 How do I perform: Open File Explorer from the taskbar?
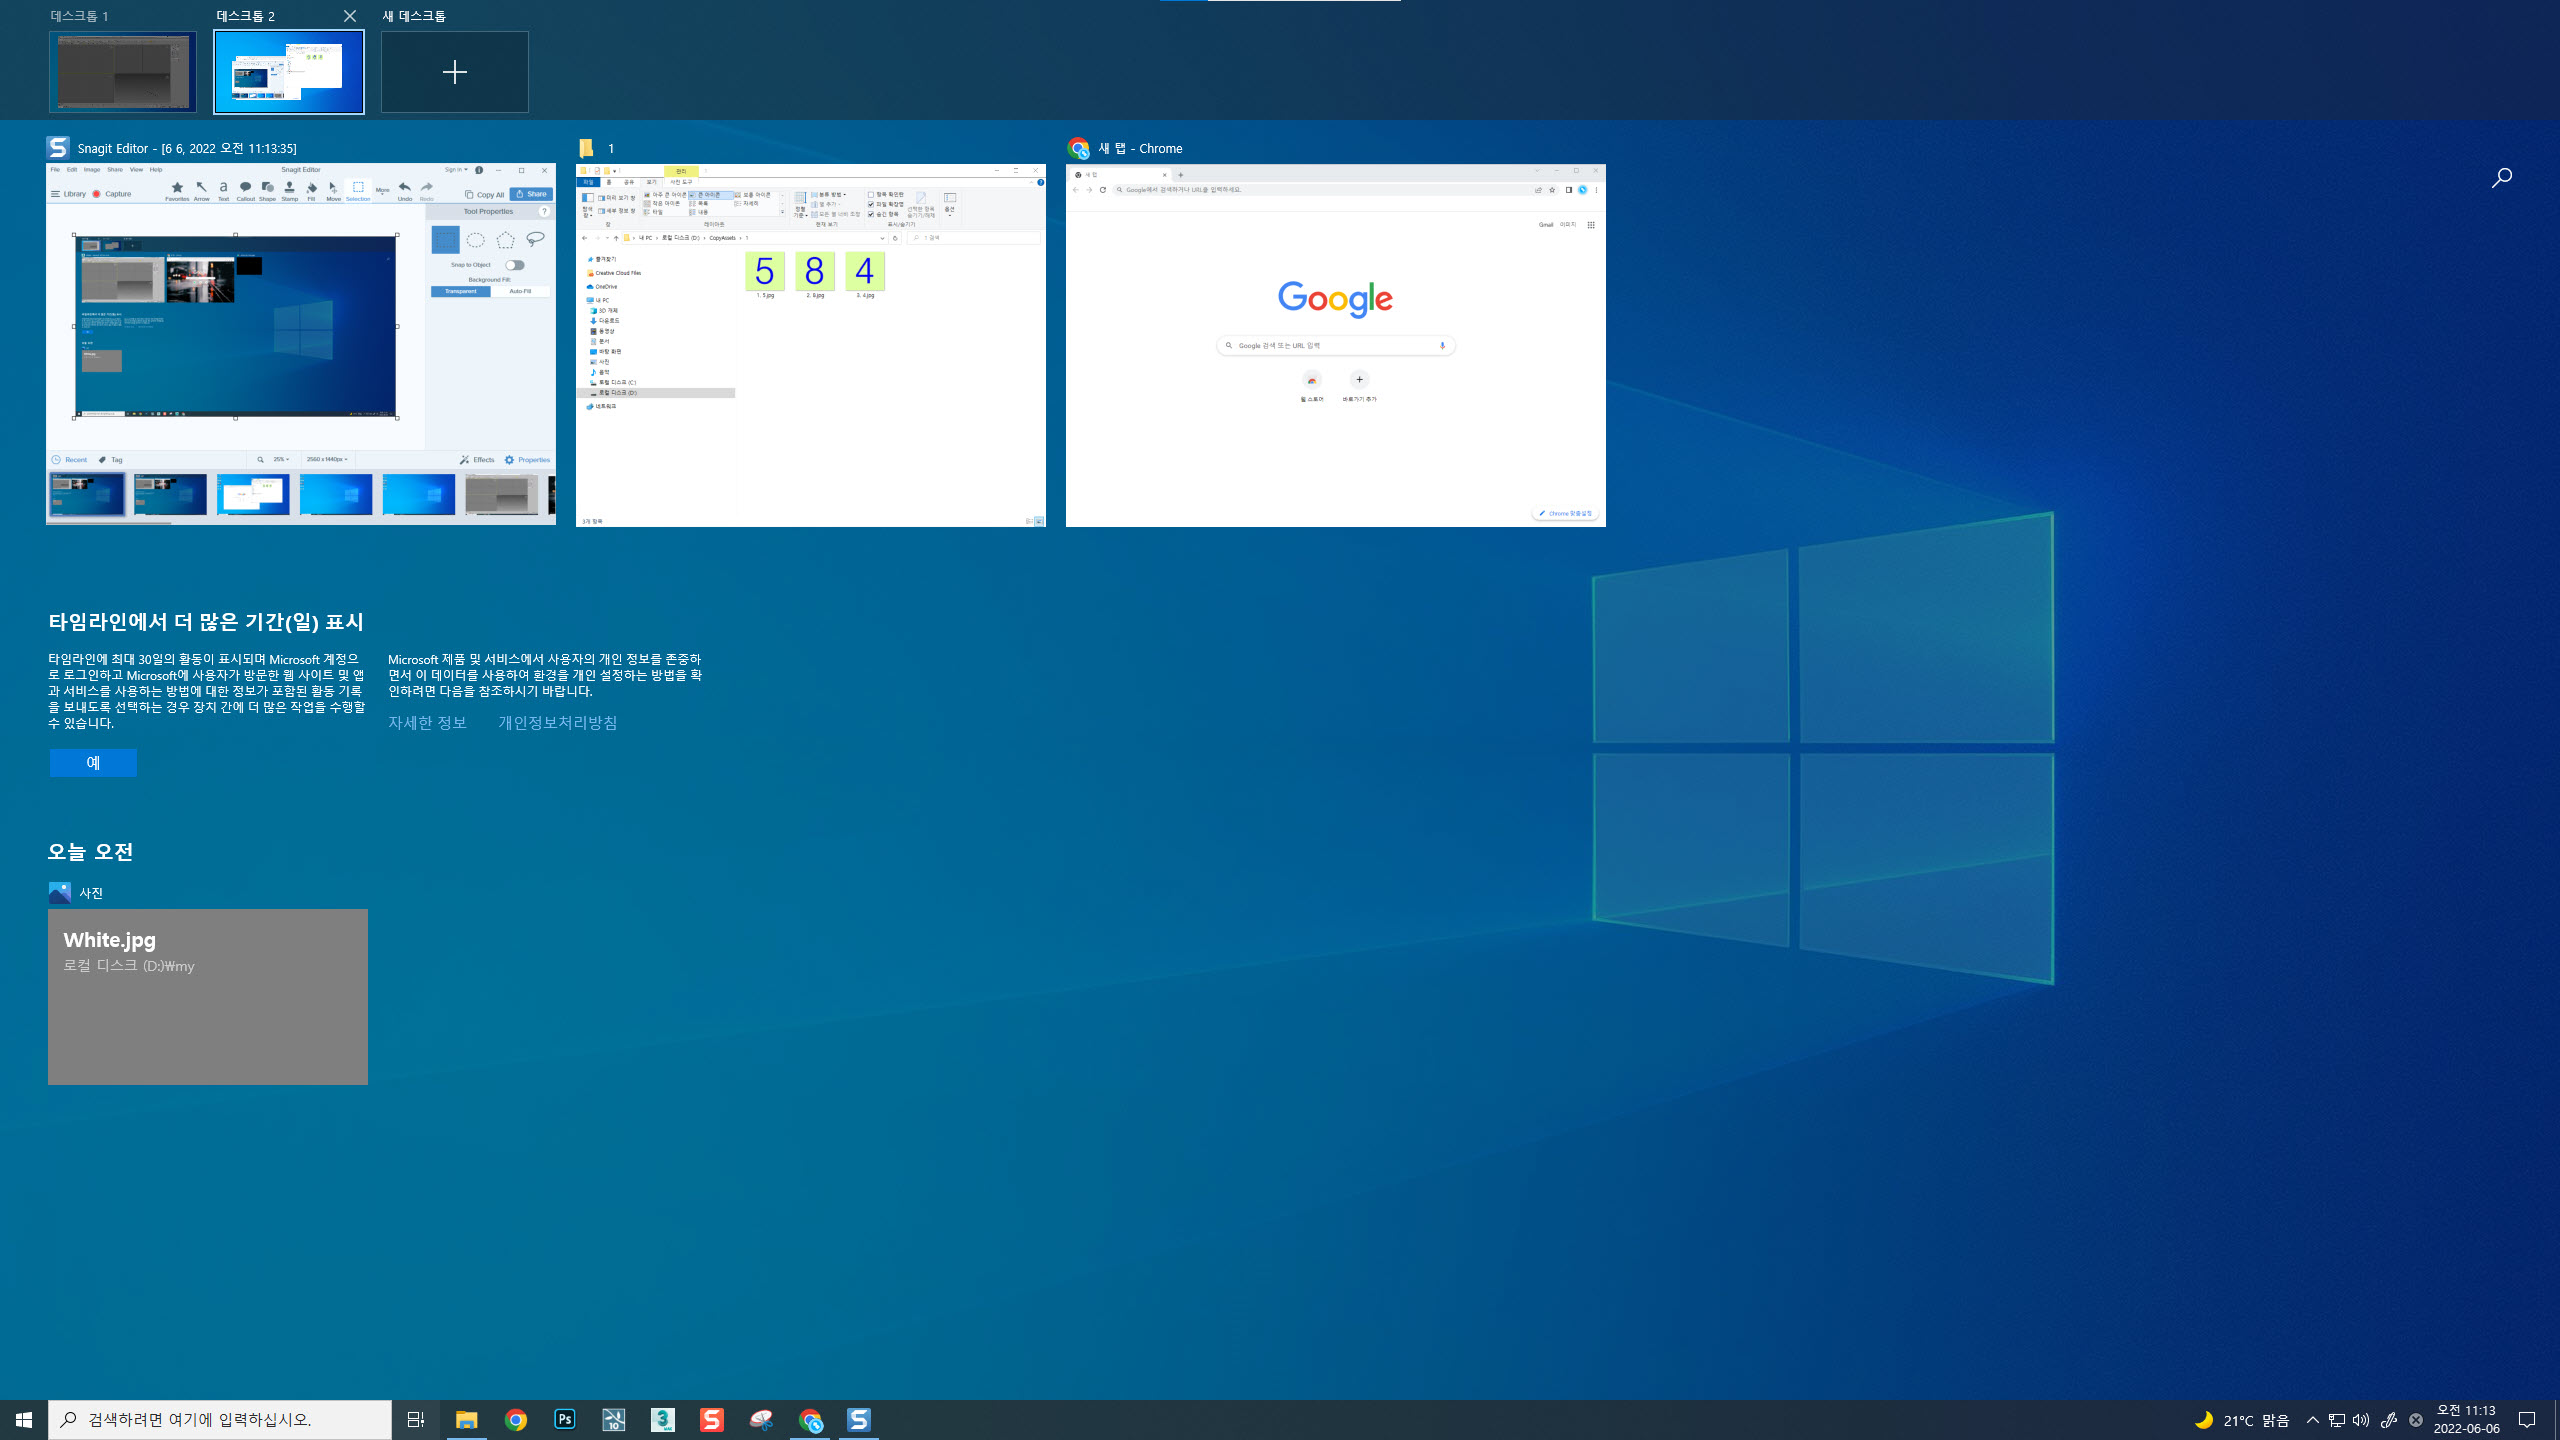click(x=466, y=1419)
